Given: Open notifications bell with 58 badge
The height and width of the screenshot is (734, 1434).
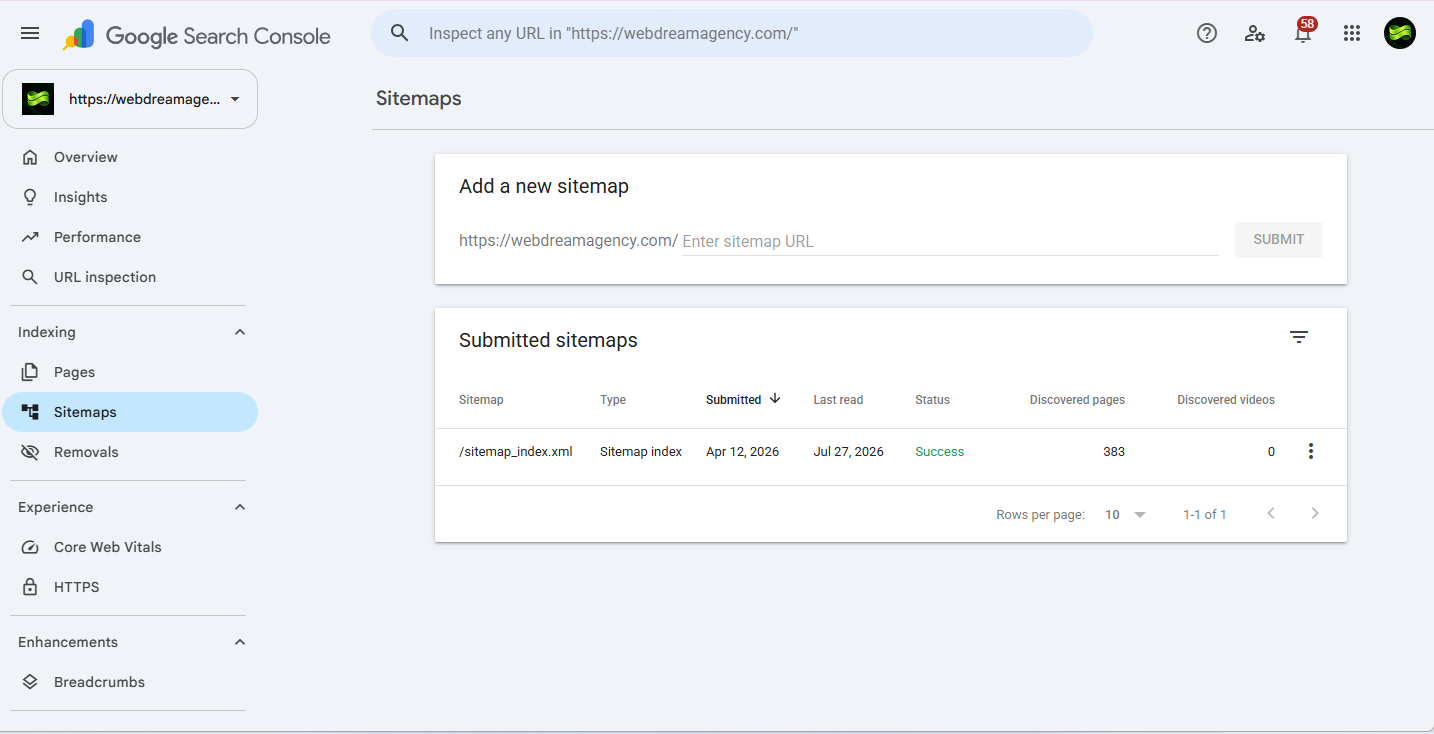Looking at the screenshot, I should [x=1303, y=32].
